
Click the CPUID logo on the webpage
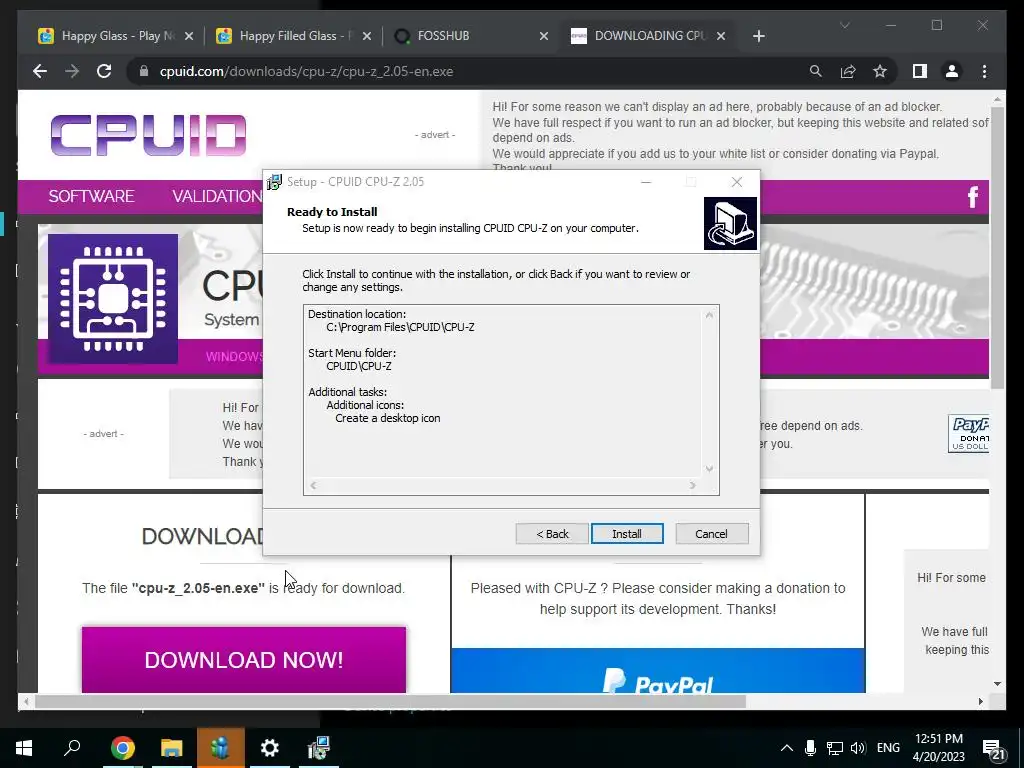pos(148,135)
